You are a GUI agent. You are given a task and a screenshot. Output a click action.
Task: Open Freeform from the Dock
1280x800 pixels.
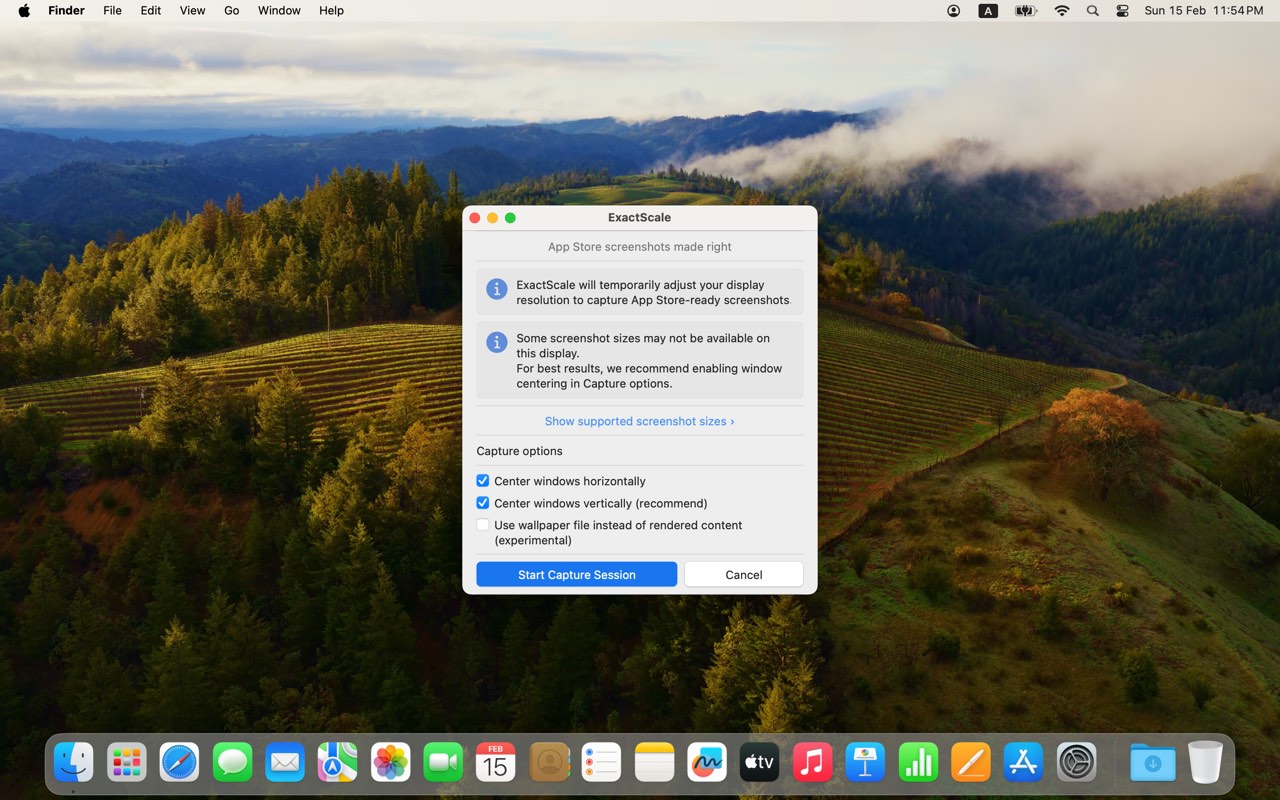[x=707, y=763]
